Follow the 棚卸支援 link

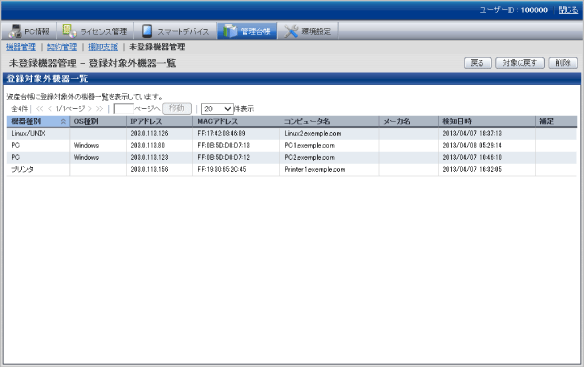[103, 47]
